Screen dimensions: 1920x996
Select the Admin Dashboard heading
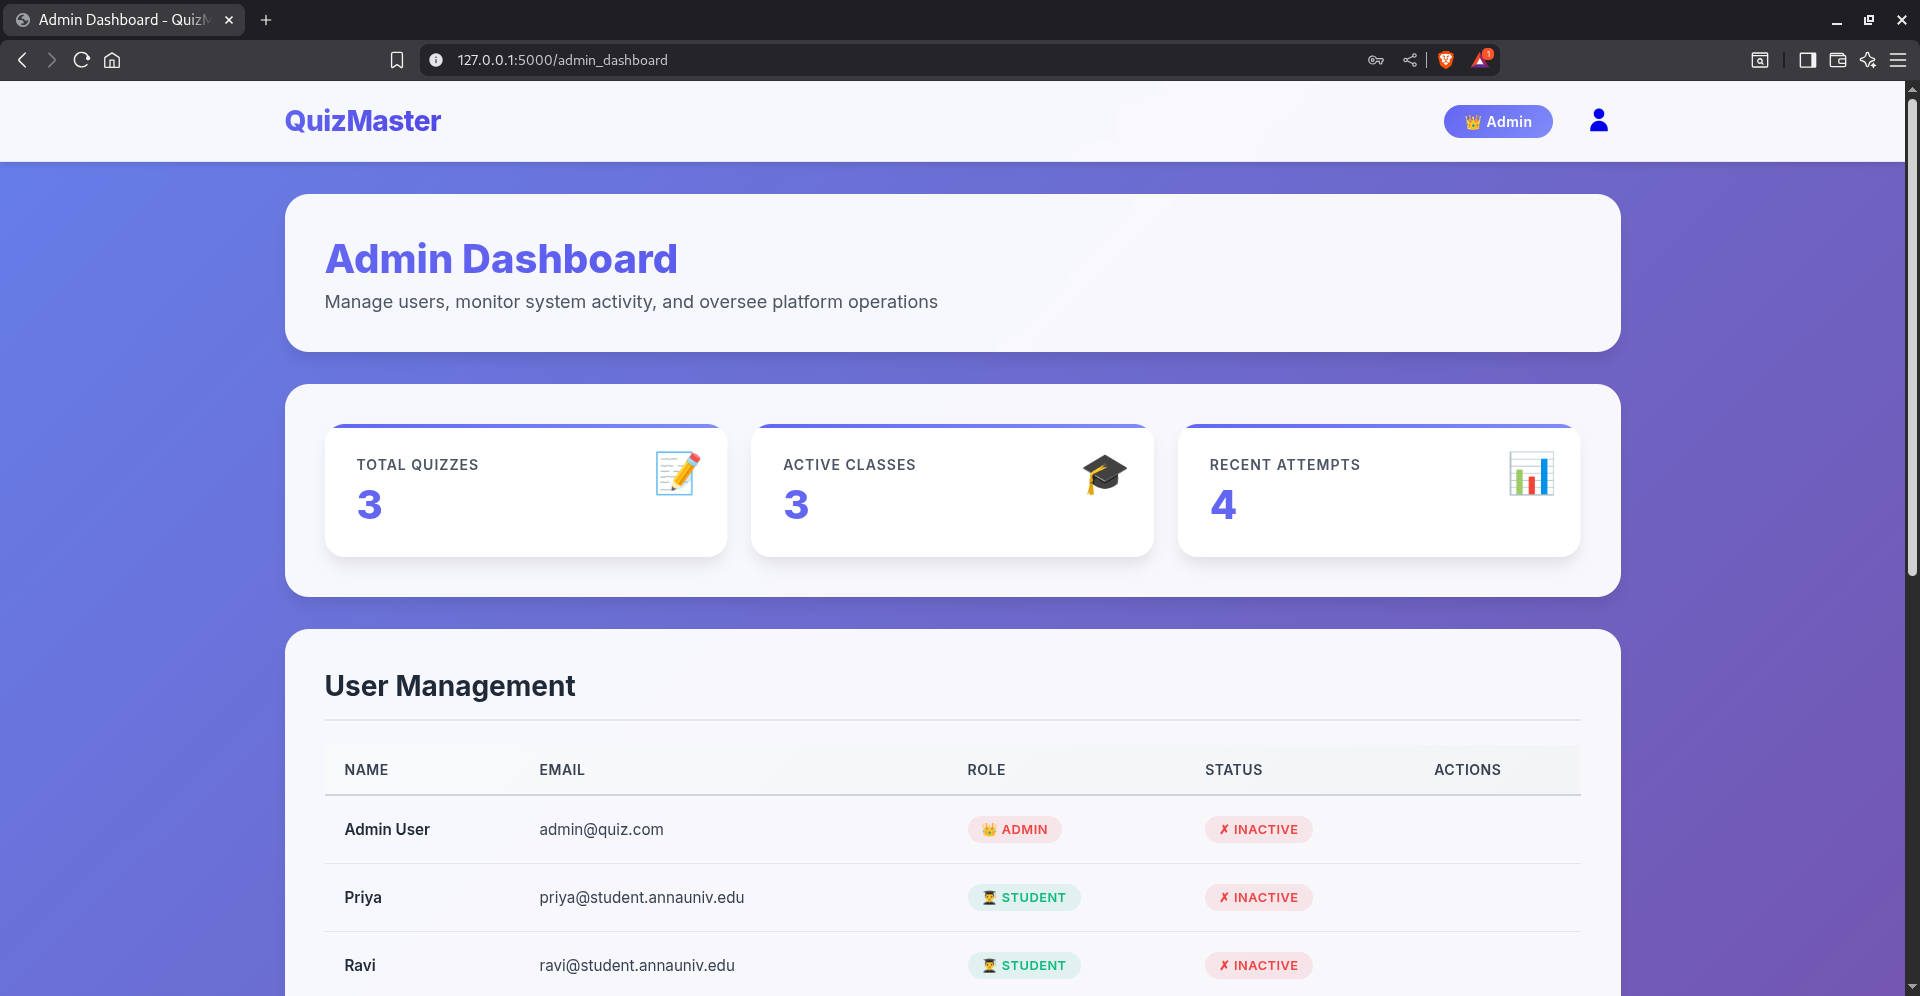[x=501, y=259]
